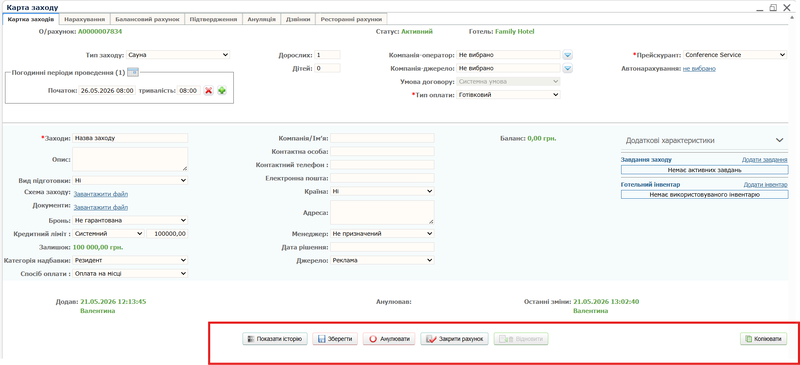Switch to Підтвердження tab
Screen dimensions: 800x365
(213, 19)
